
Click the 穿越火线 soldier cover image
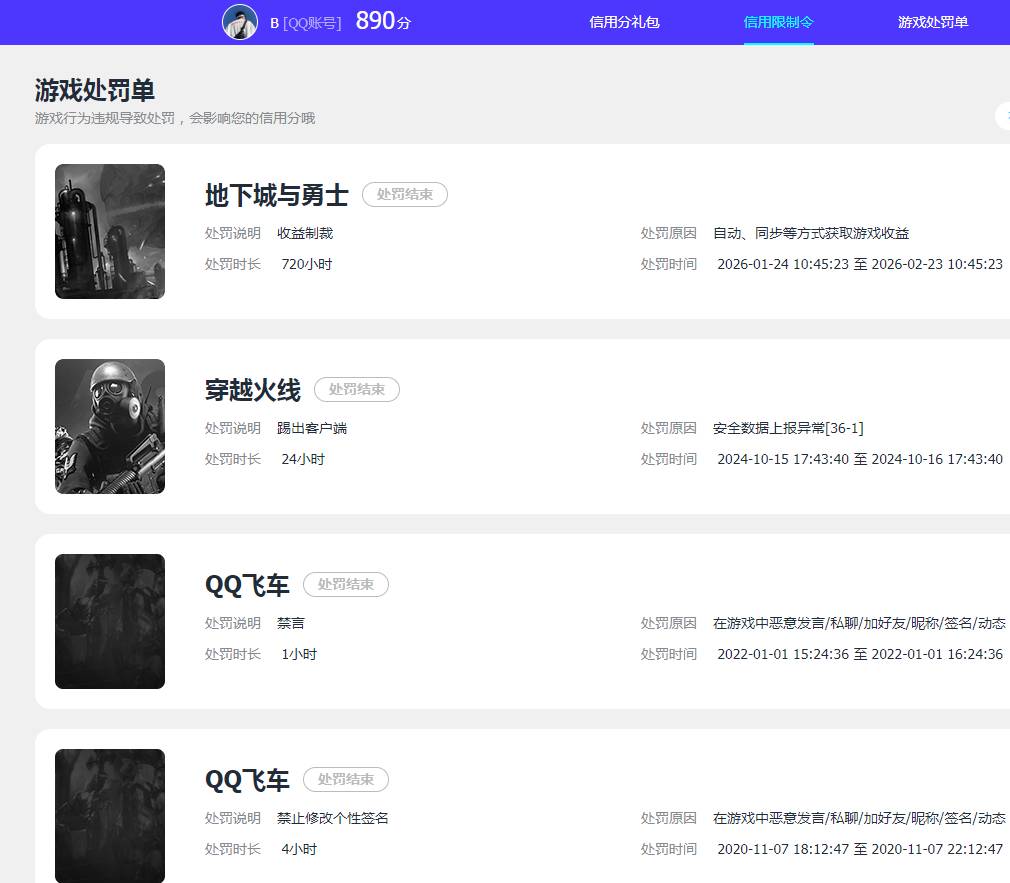click(110, 426)
